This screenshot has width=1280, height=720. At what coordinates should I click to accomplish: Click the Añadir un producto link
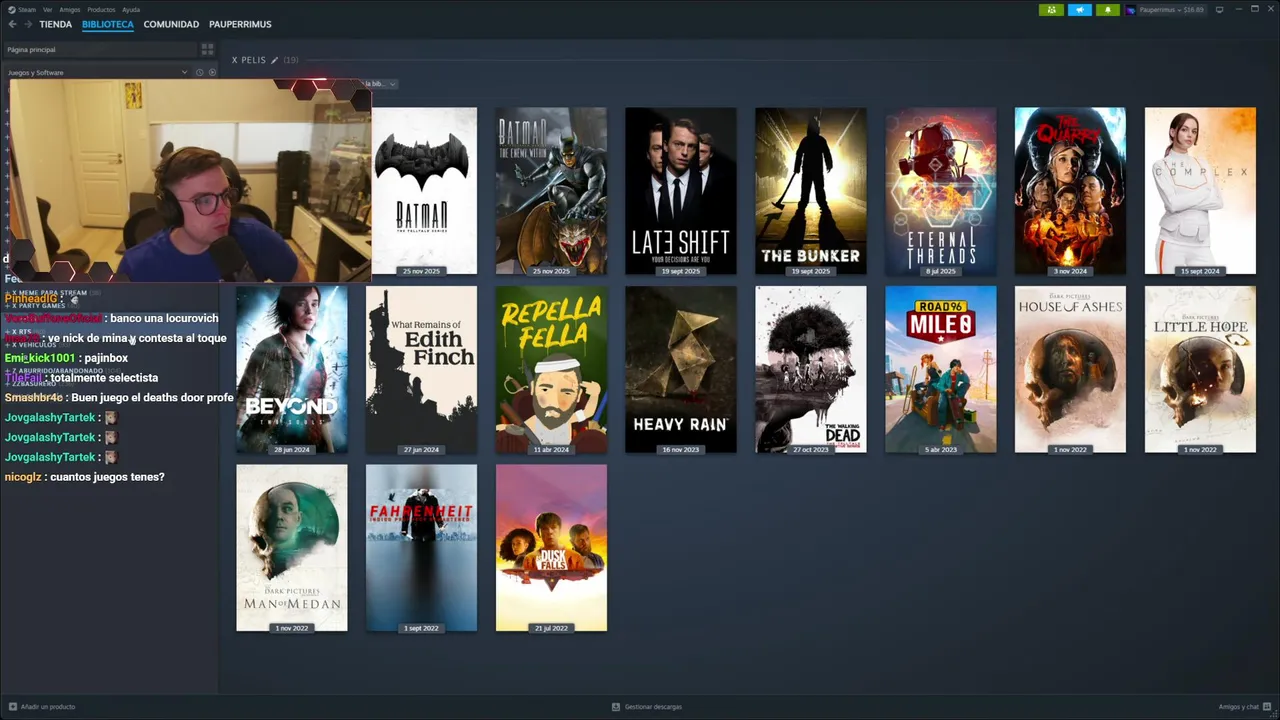click(x=48, y=707)
